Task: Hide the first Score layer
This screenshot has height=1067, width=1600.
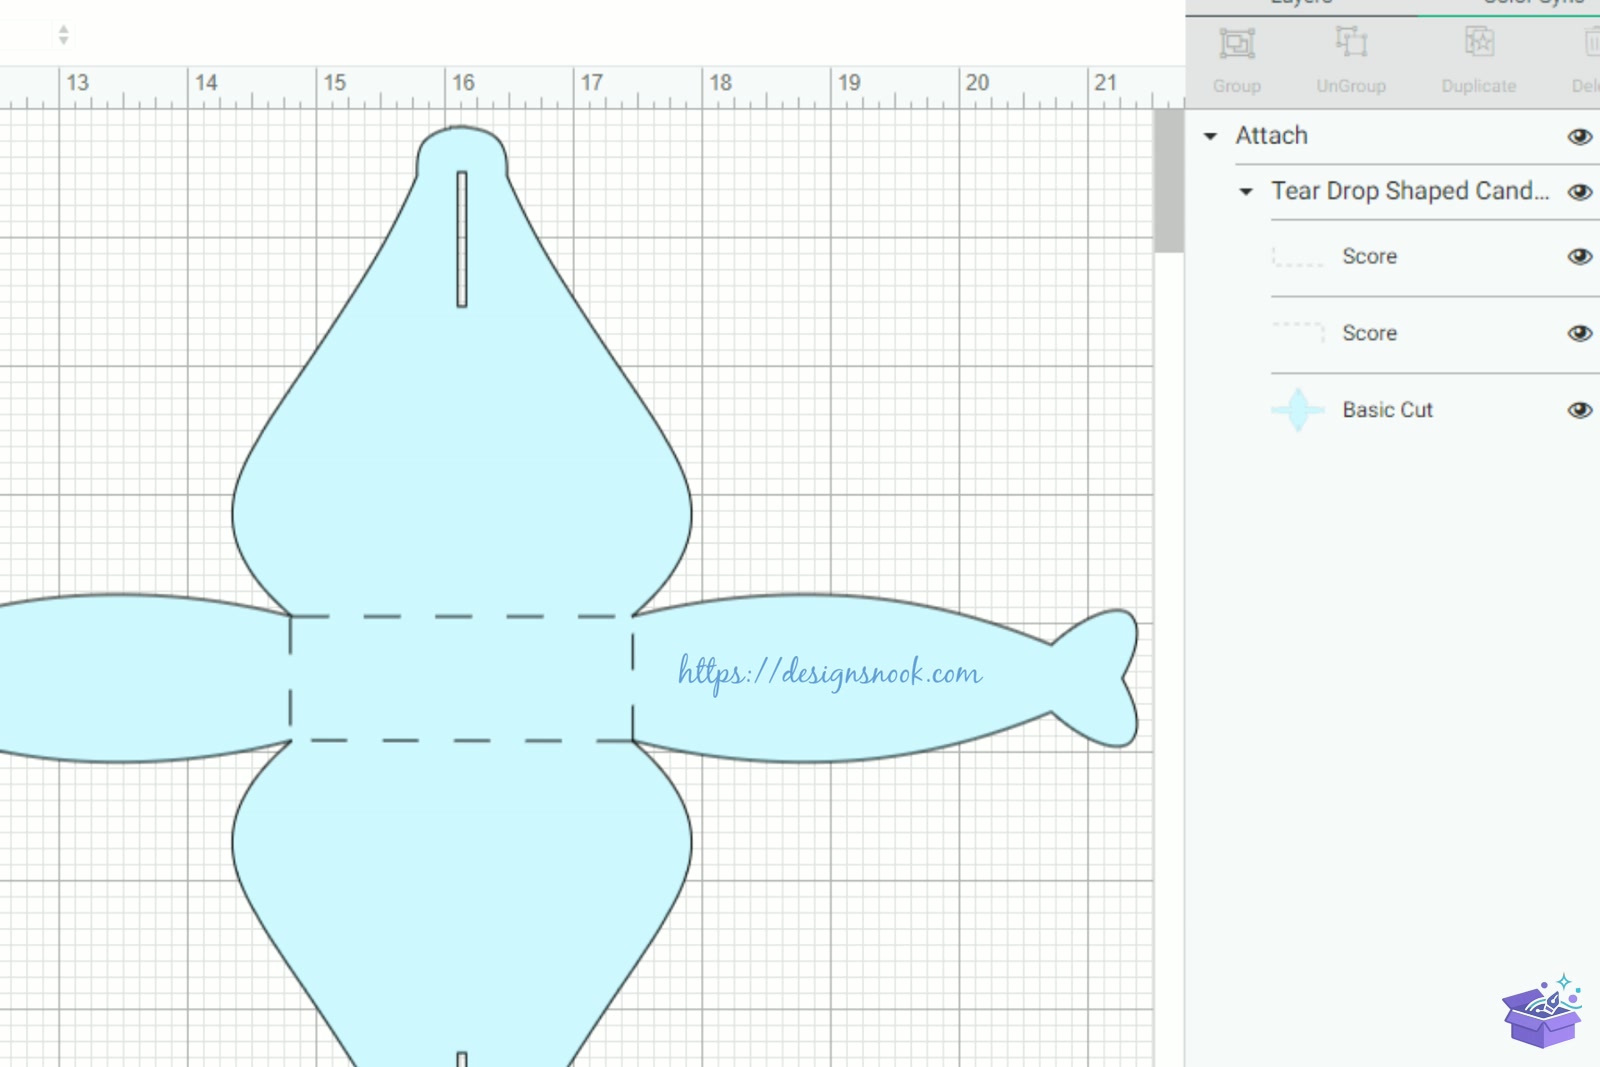Action: (1580, 256)
